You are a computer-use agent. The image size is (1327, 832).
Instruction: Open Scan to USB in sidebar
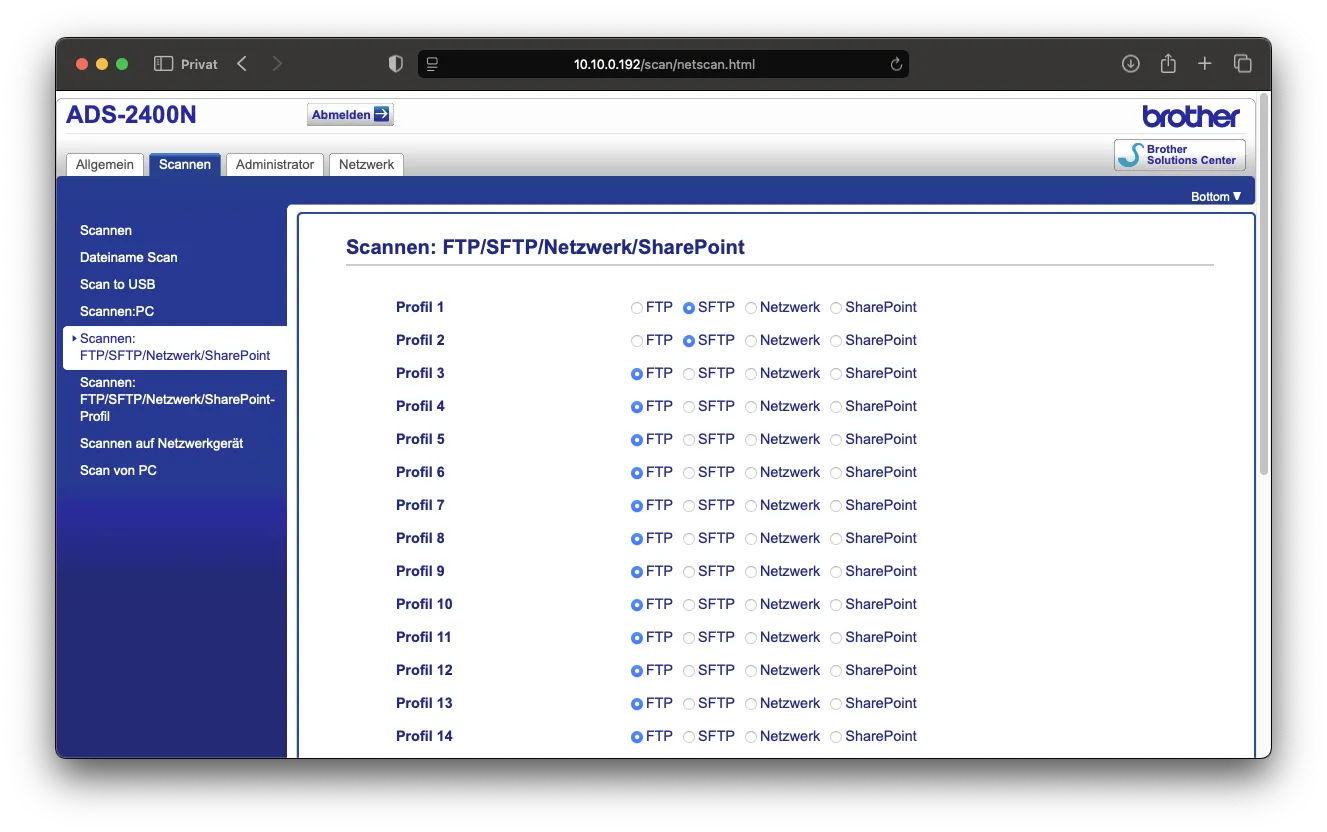click(118, 284)
